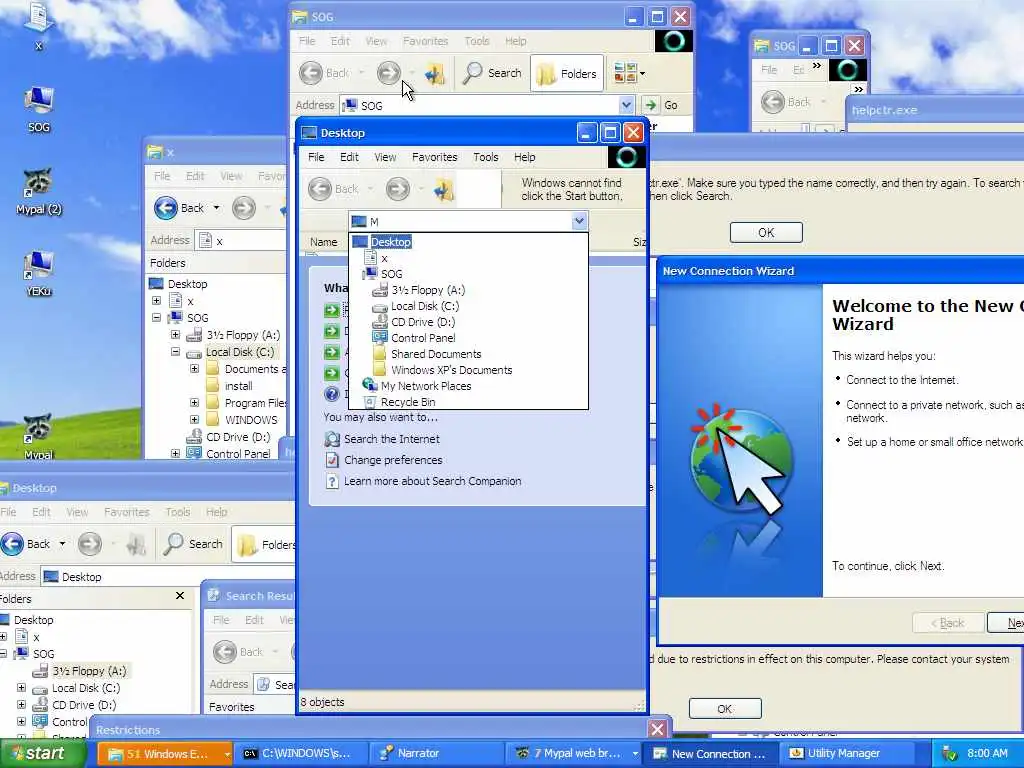Click the Start button
Screen dimensions: 1024x768
[x=42, y=753]
